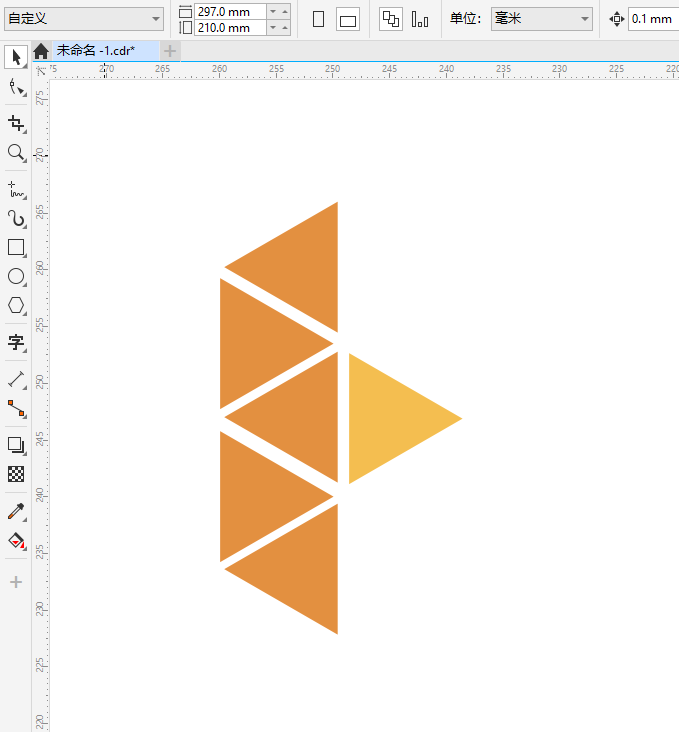
Task: Select the Color Eyedropper tool
Action: [16, 512]
